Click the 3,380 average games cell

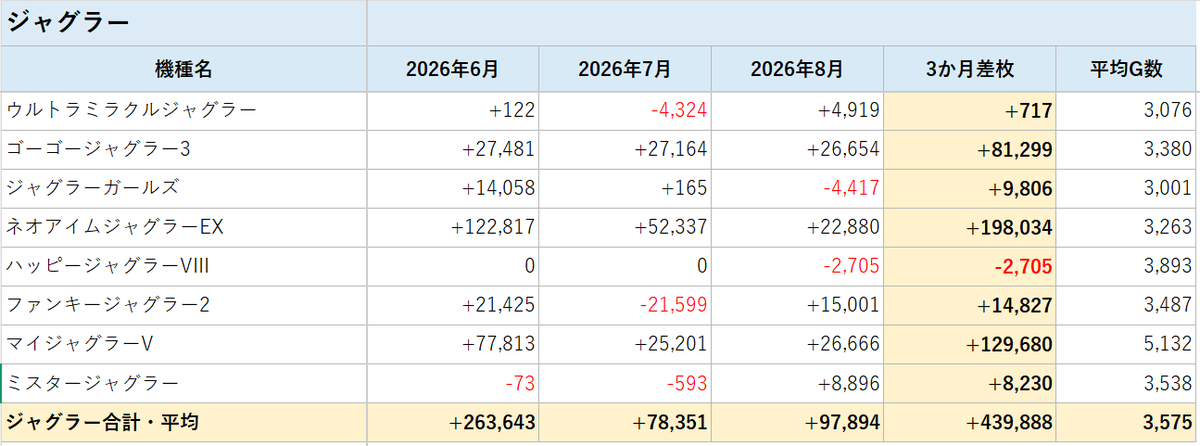pos(1128,150)
